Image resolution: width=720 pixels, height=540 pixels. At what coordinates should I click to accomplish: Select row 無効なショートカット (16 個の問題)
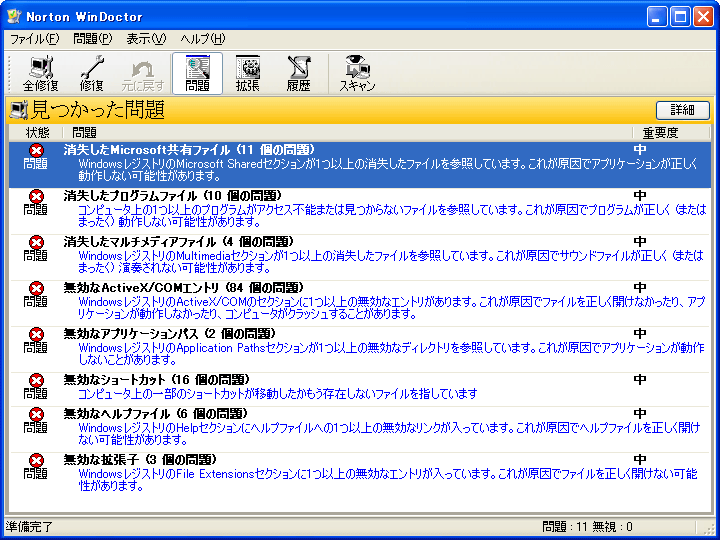(360, 388)
